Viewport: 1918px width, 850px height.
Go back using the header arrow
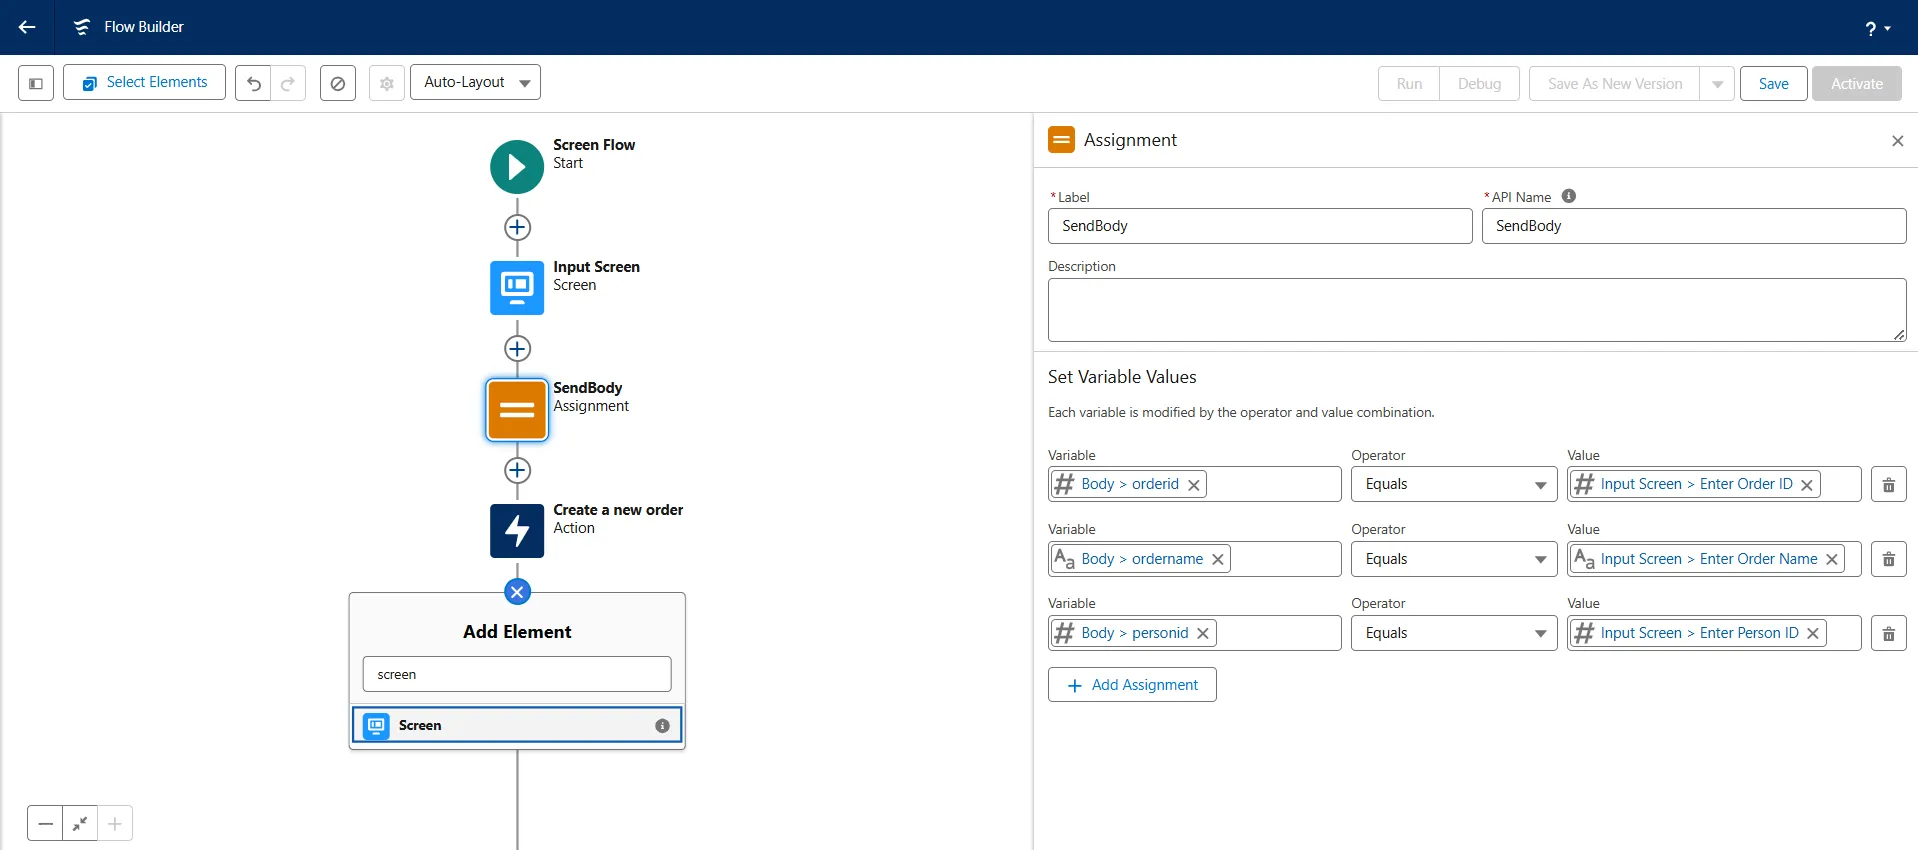[x=27, y=27]
